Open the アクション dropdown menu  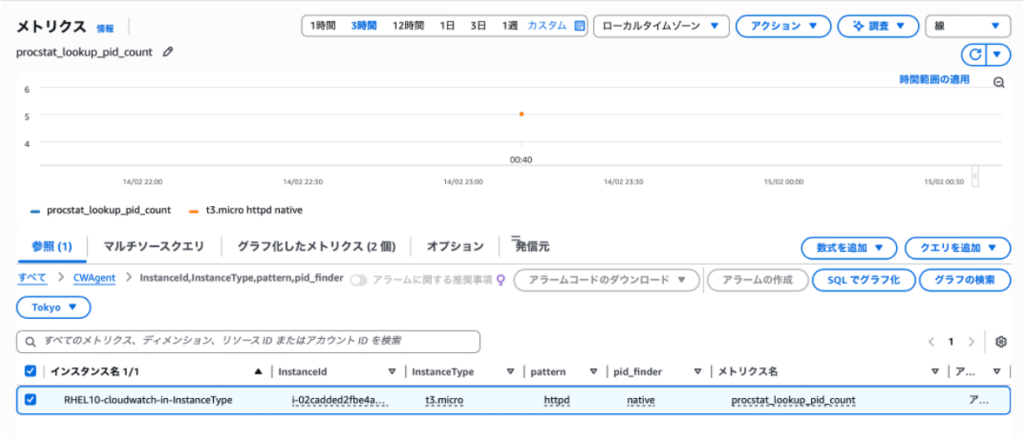pyautogui.click(x=783, y=26)
